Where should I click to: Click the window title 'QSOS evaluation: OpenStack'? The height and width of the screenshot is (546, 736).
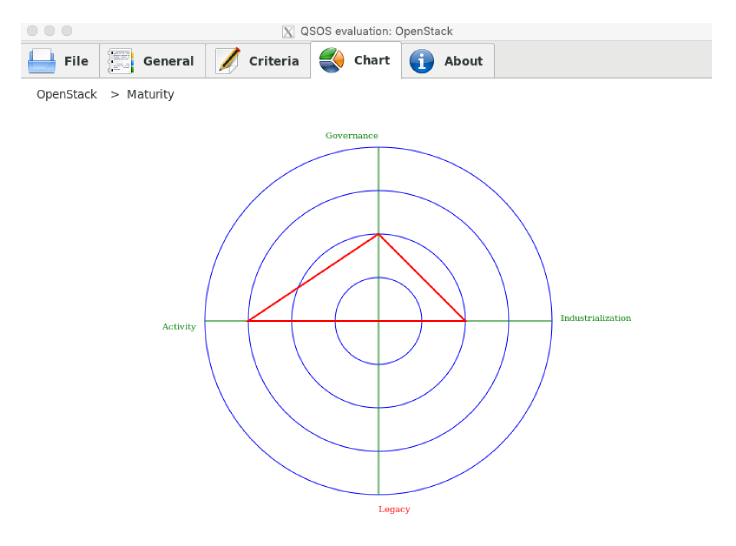point(376,31)
